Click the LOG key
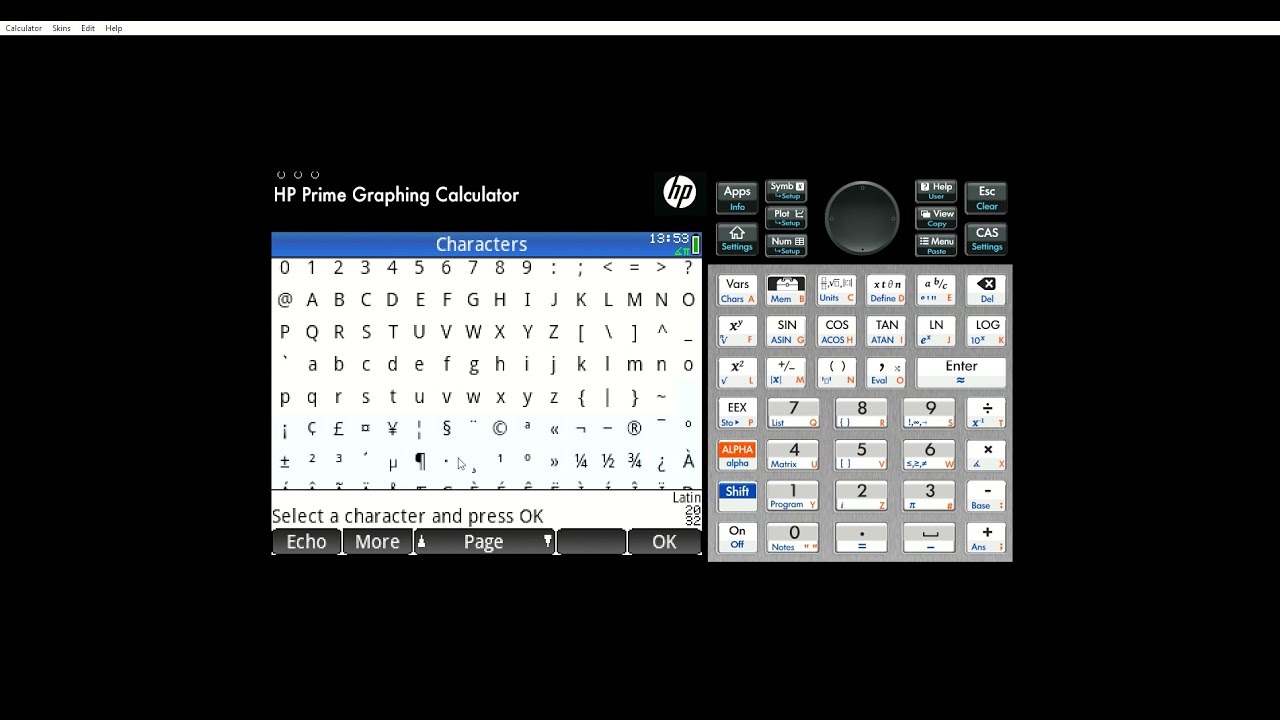Image resolution: width=1280 pixels, height=720 pixels. (x=987, y=331)
